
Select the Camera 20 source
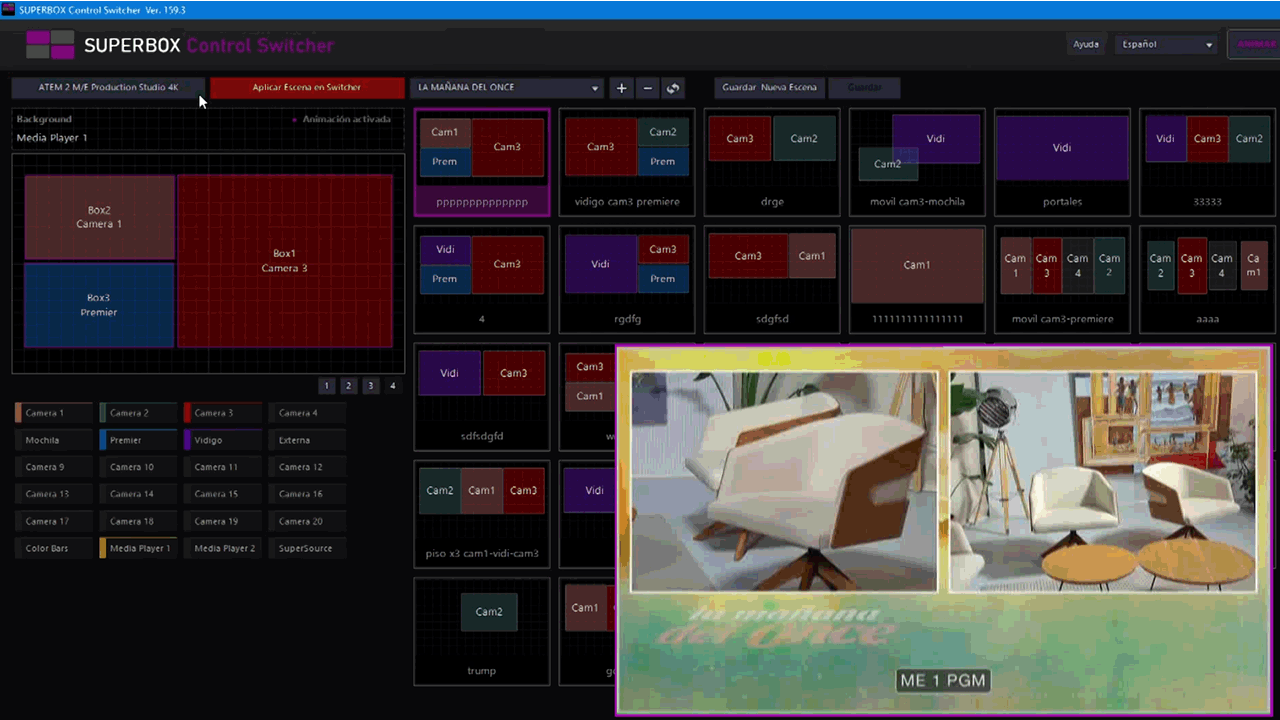(x=307, y=521)
